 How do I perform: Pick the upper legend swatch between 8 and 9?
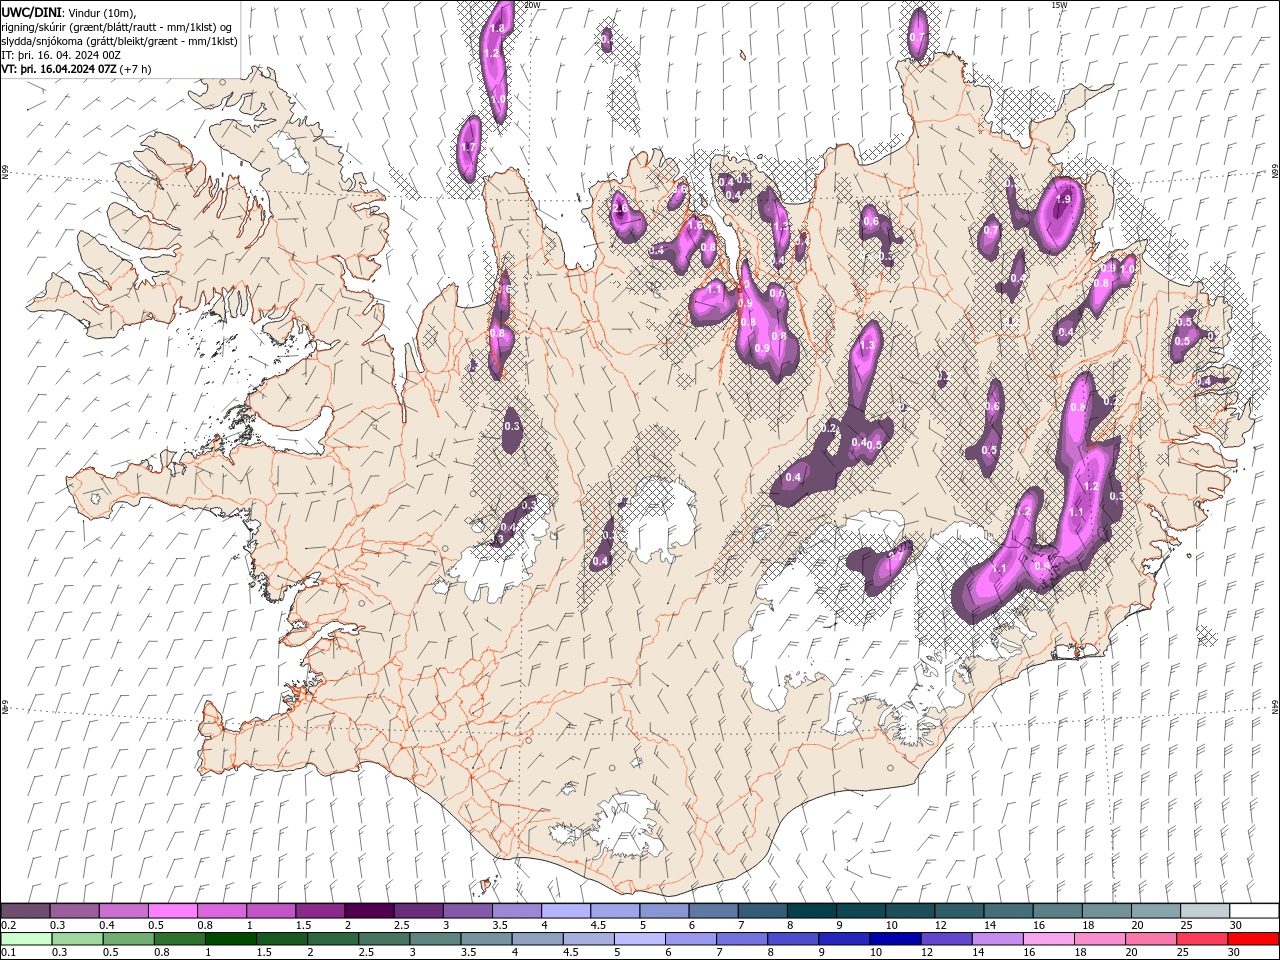[x=812, y=911]
